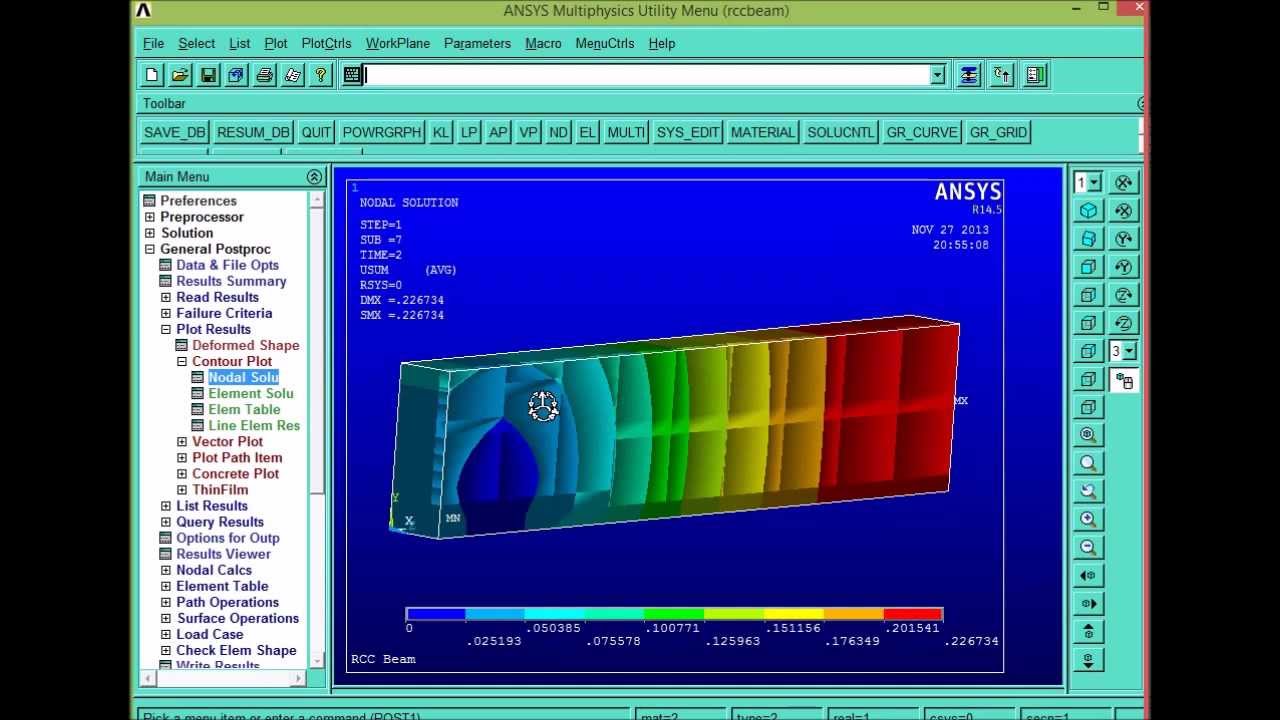The height and width of the screenshot is (720, 1280).
Task: Click the command prompt keyboard icon
Action: 352,75
